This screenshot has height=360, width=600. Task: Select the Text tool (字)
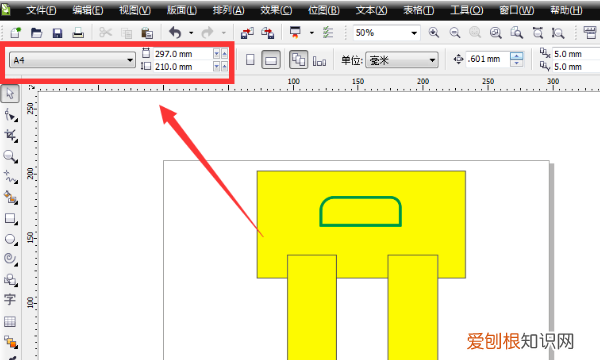(x=10, y=300)
